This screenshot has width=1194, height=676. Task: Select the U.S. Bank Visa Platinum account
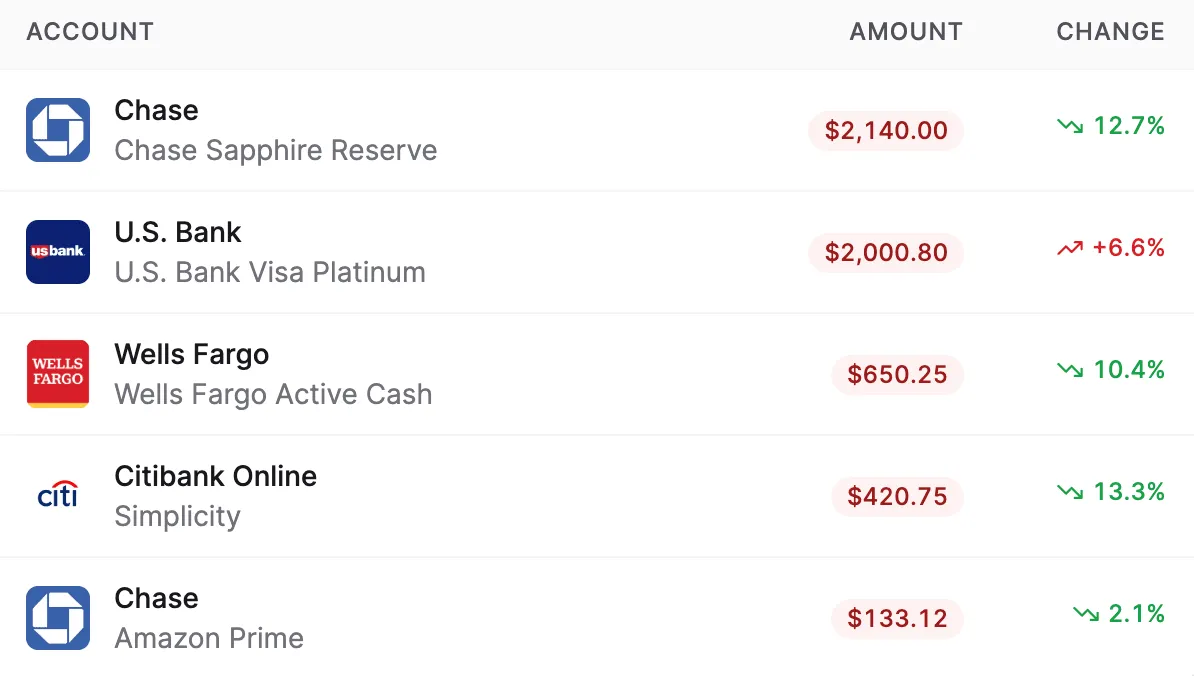[x=270, y=272]
